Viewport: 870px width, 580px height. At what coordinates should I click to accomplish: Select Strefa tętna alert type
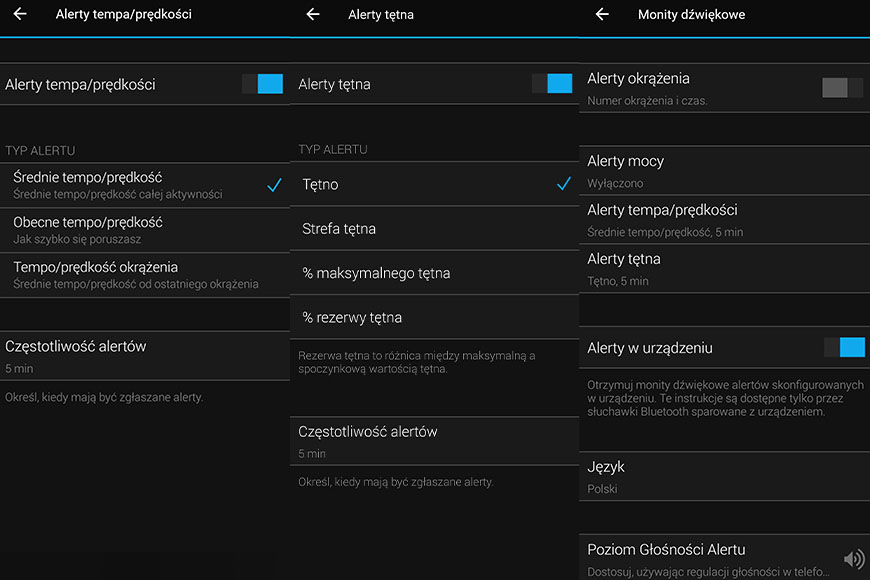[434, 229]
